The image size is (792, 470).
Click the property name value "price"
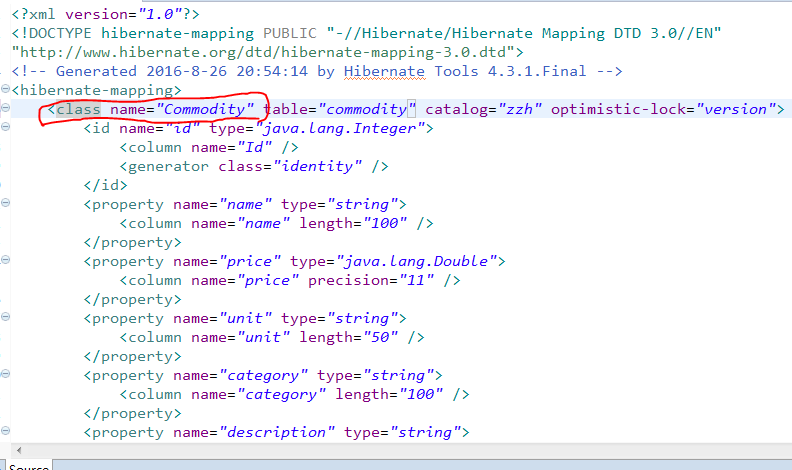250,262
